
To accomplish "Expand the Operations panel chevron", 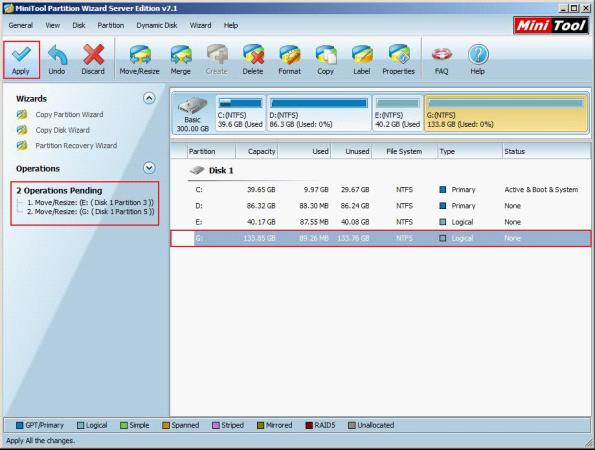I will click(149, 168).
